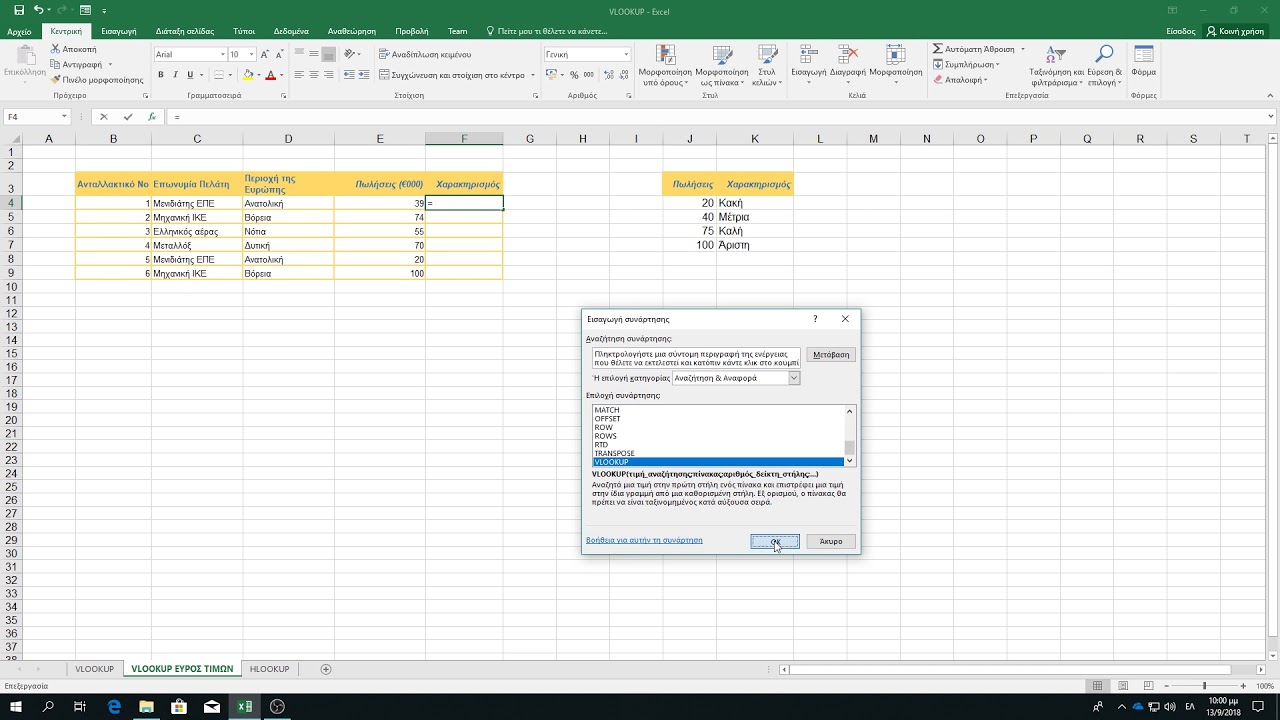Click the fx insert function icon
Viewport: 1280px width, 720px height.
(152, 117)
